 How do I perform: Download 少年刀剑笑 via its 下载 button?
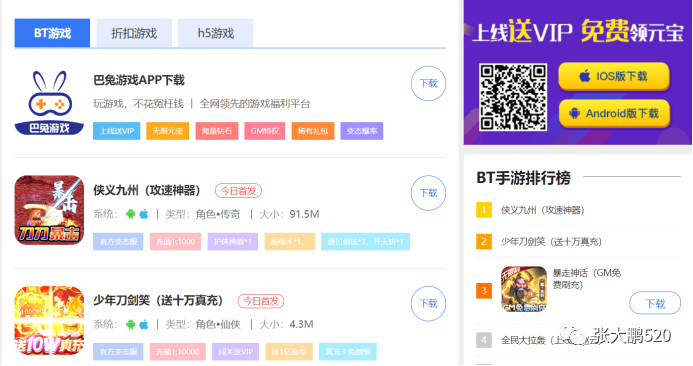tap(428, 304)
